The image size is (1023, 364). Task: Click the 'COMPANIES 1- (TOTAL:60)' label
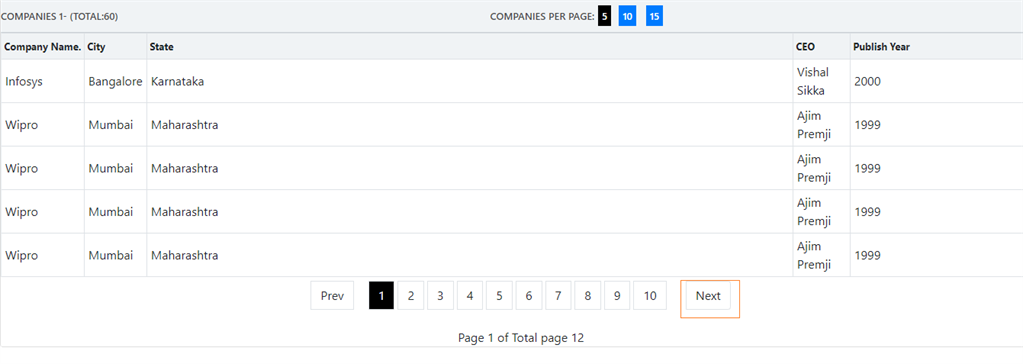click(59, 16)
